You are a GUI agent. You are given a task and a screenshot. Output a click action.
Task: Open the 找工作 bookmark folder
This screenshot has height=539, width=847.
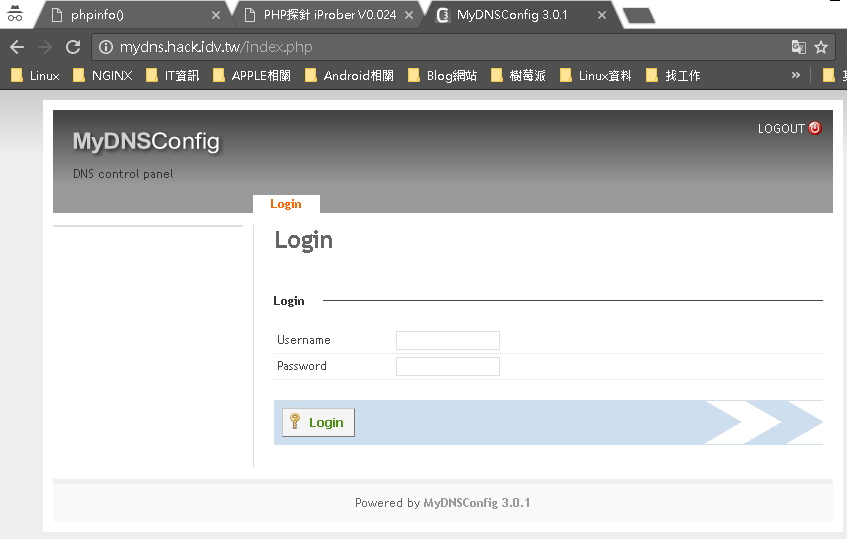click(673, 76)
